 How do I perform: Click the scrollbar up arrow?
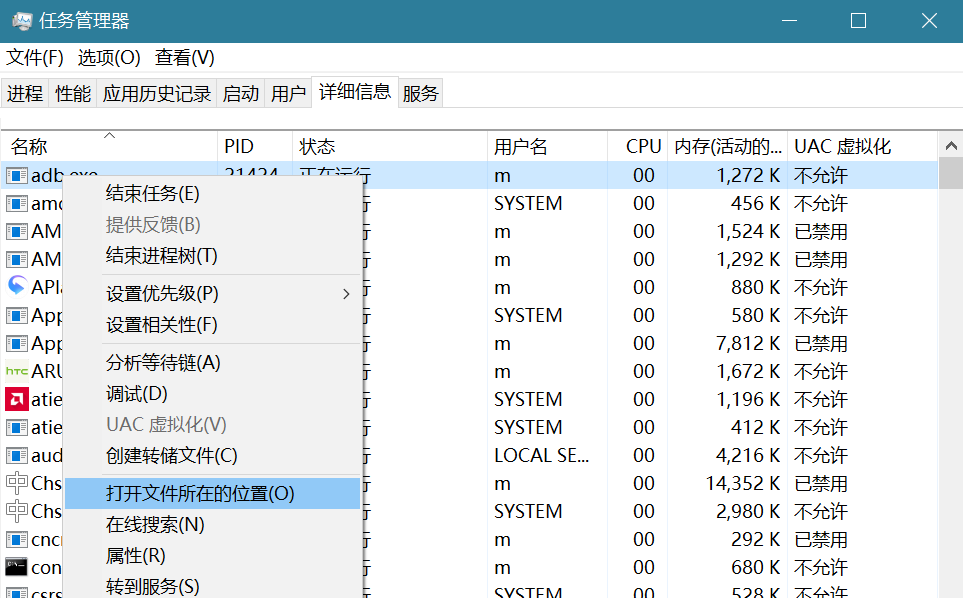coord(951,145)
